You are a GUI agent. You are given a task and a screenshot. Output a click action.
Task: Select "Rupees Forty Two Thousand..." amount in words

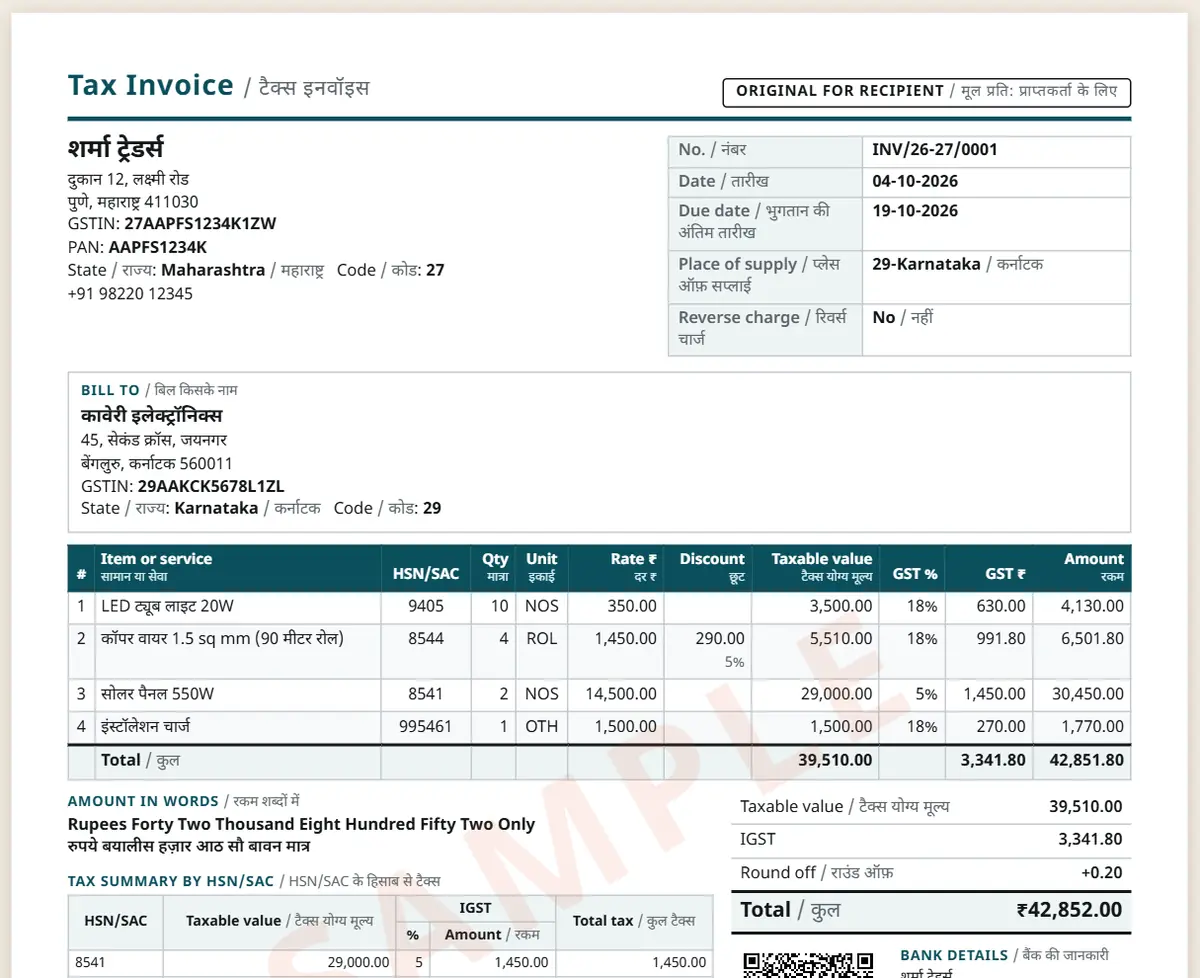coord(301,825)
